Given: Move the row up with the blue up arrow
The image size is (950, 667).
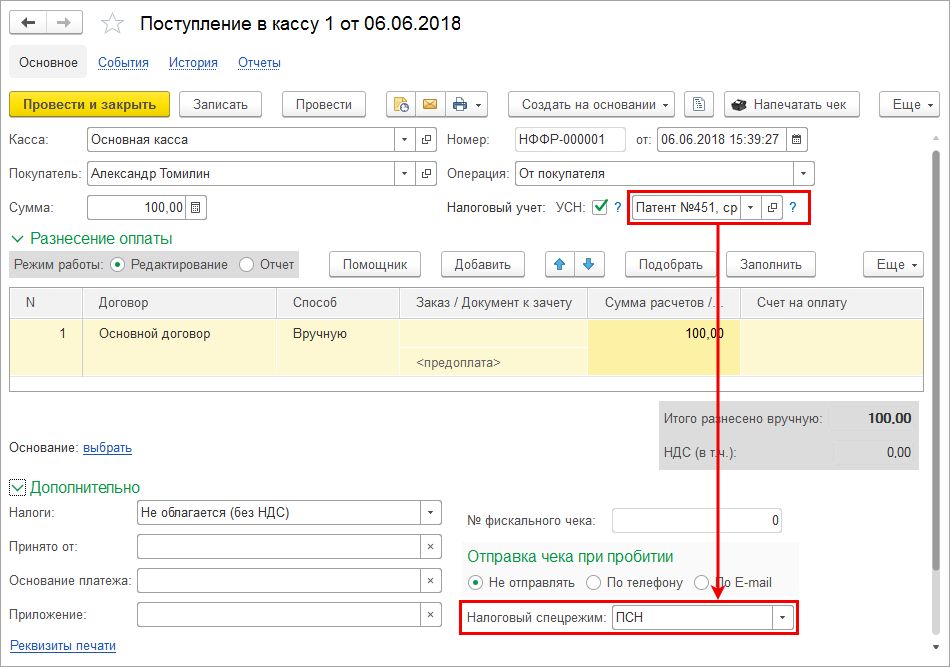Looking at the screenshot, I should (559, 264).
